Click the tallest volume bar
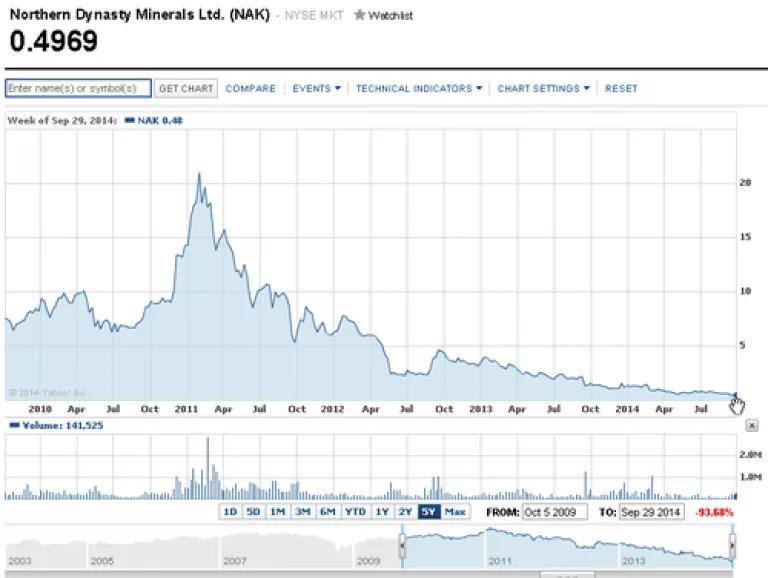768x578 pixels. [x=208, y=468]
